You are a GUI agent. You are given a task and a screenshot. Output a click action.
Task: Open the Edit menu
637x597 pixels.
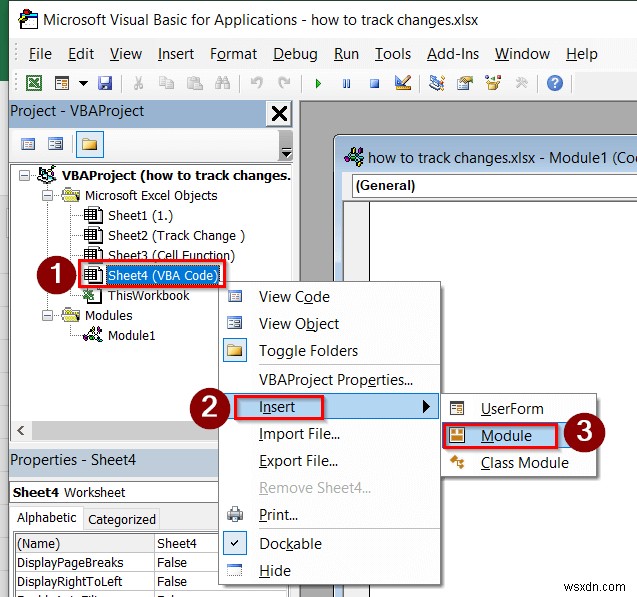(x=81, y=54)
